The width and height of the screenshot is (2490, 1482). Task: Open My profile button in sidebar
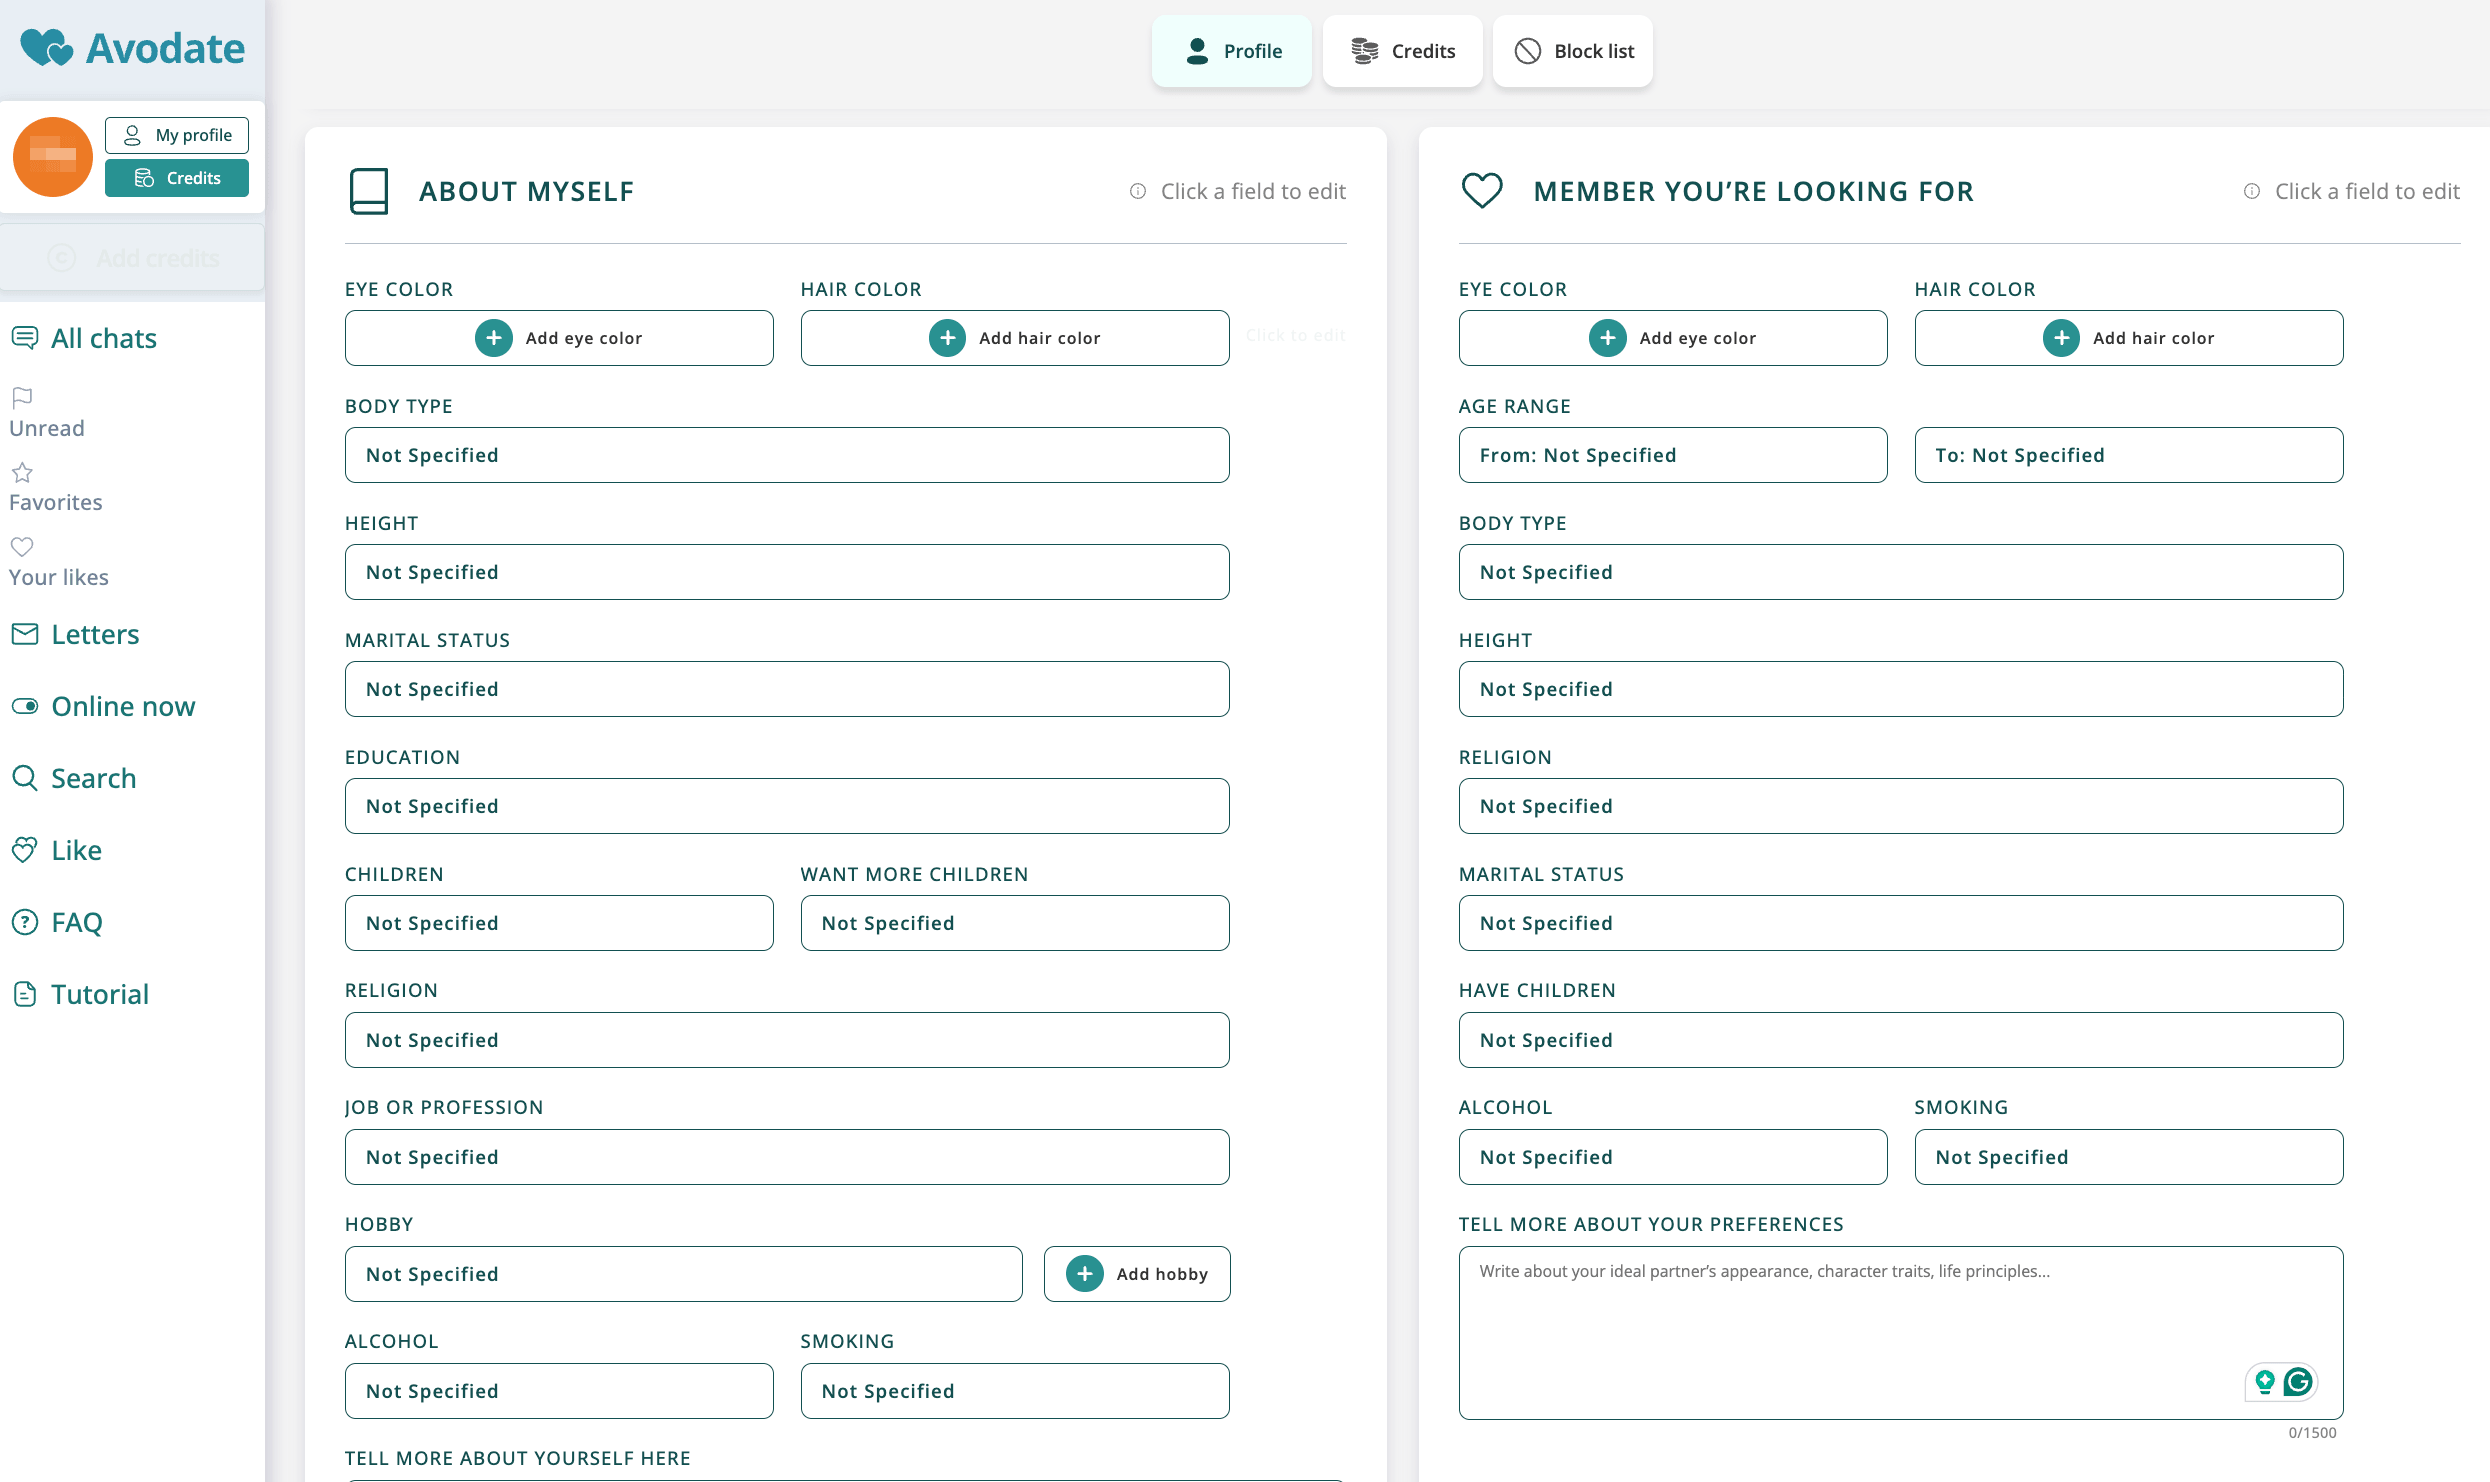(x=177, y=135)
